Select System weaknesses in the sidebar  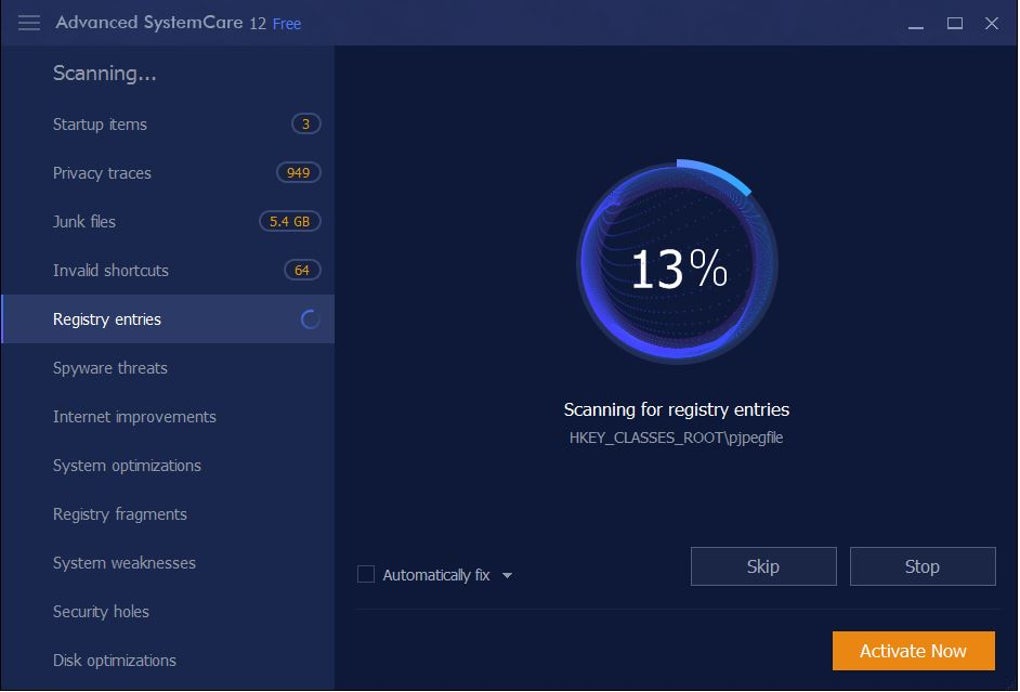pyautogui.click(x=168, y=563)
